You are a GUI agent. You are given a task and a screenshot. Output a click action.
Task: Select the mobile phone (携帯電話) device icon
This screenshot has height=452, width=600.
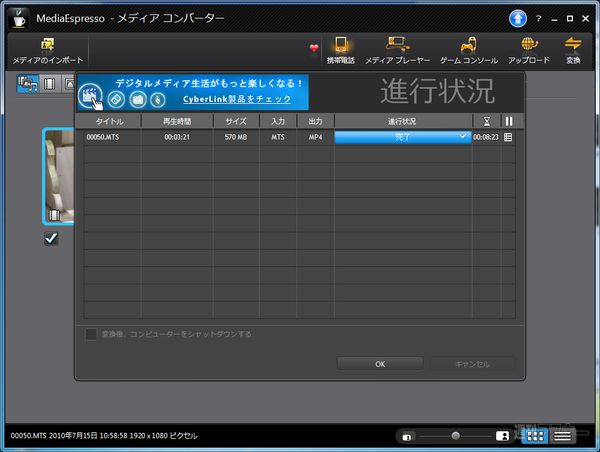(341, 45)
